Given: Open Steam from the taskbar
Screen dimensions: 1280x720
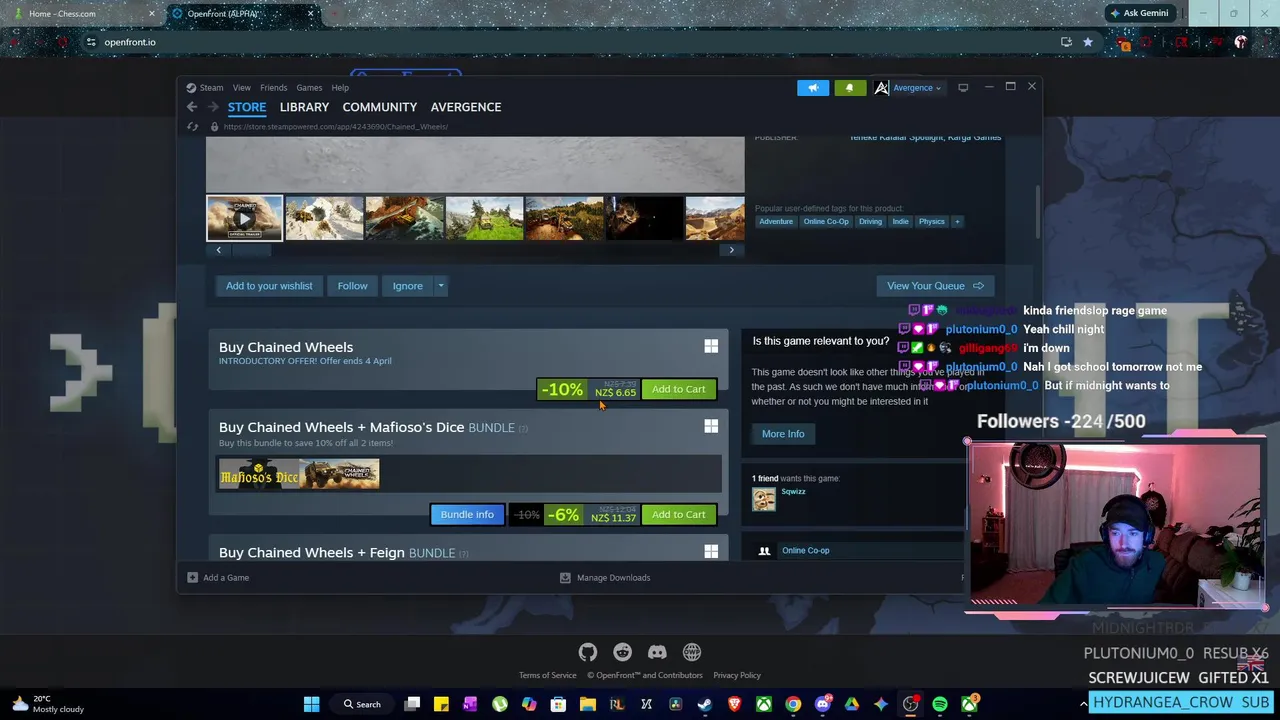Looking at the screenshot, I should coord(705,705).
